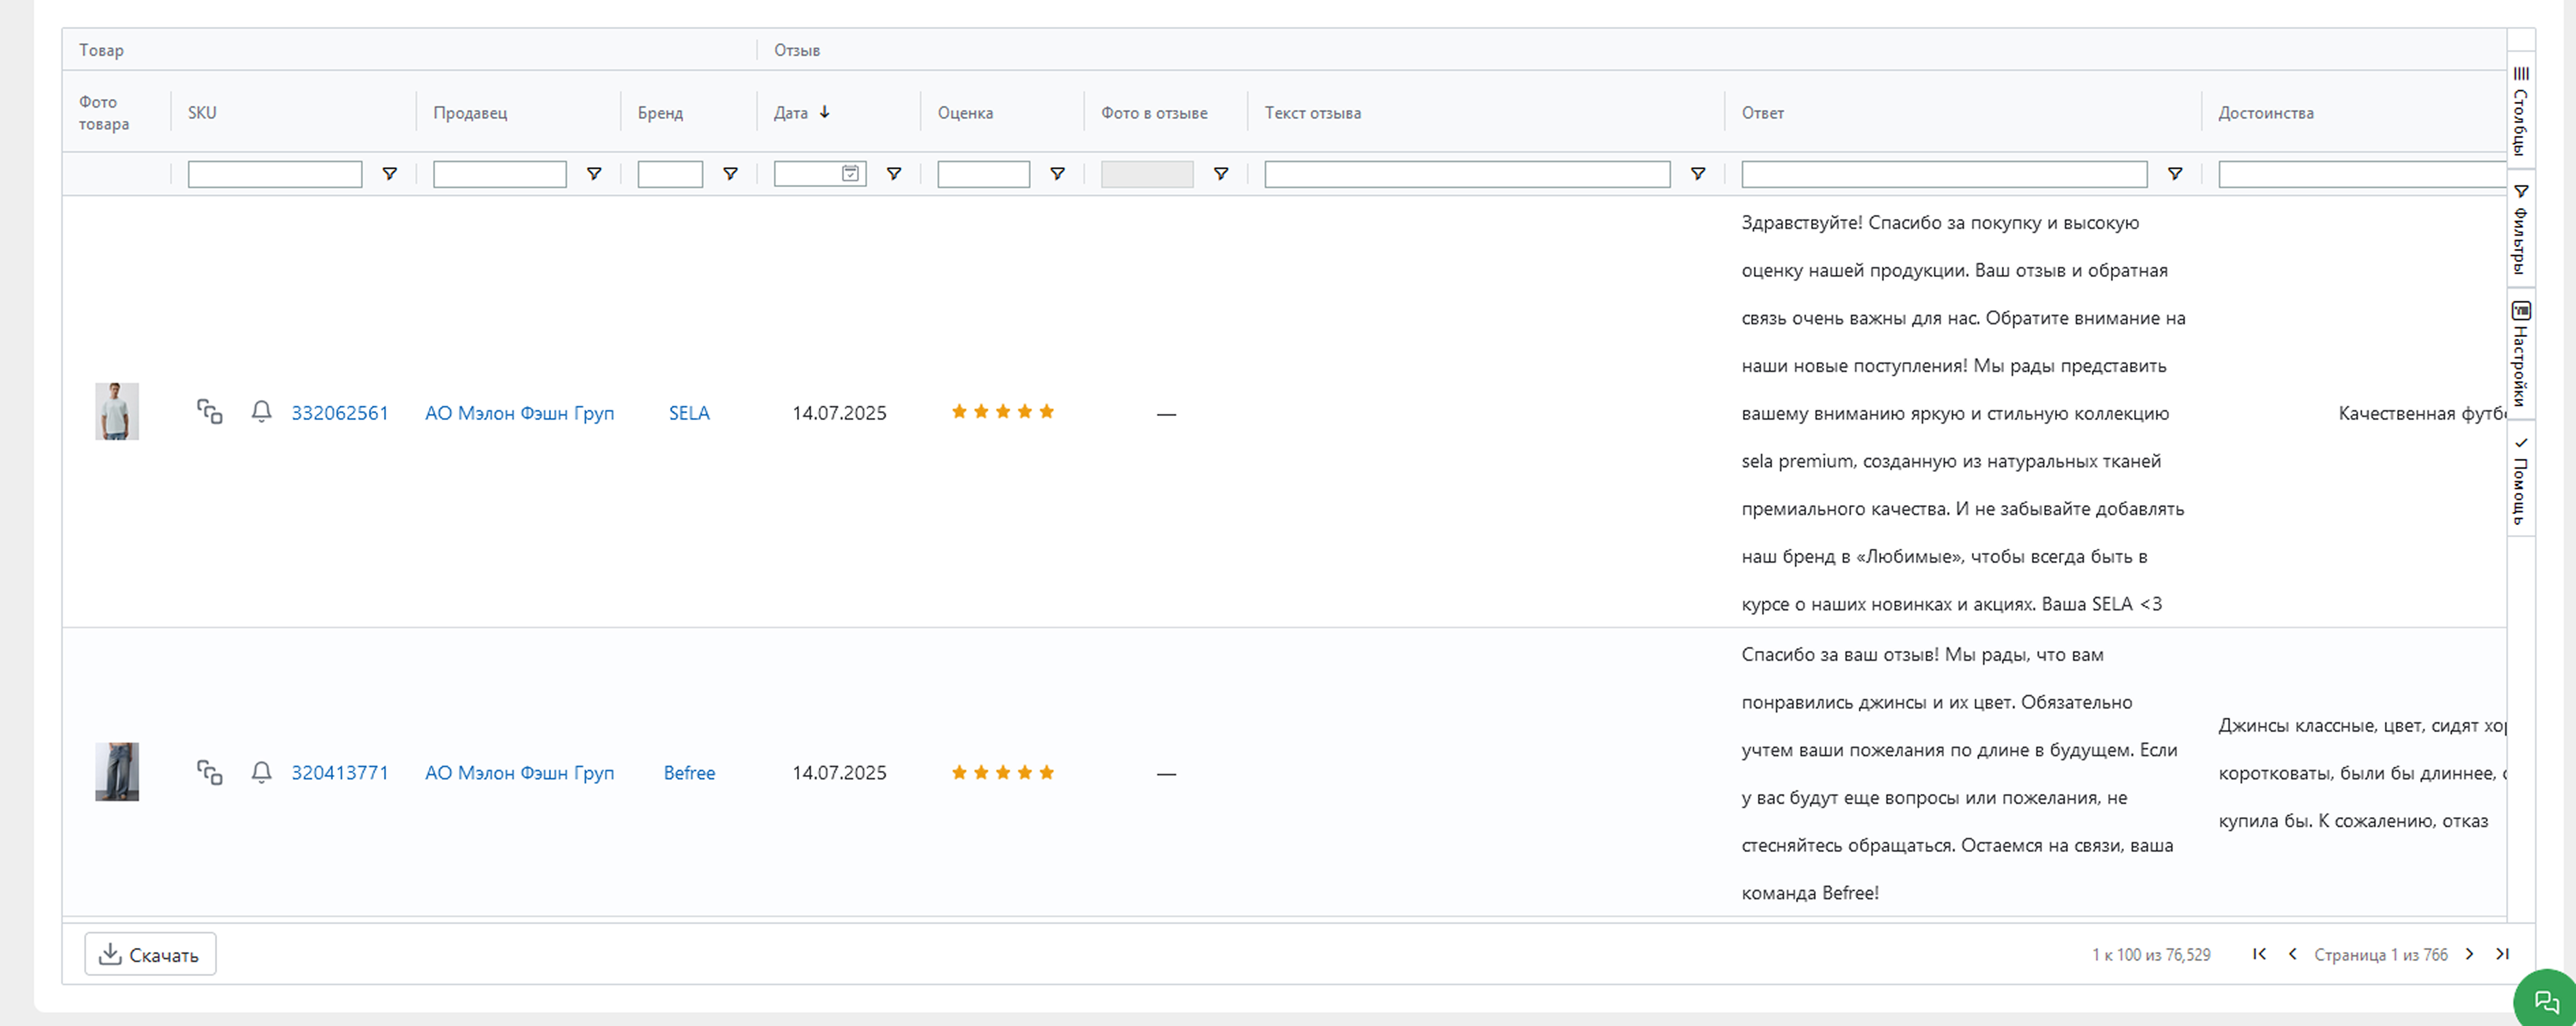Open the white t-shirt product thumbnail
Viewport: 2576px width, 1026px height.
tap(117, 411)
